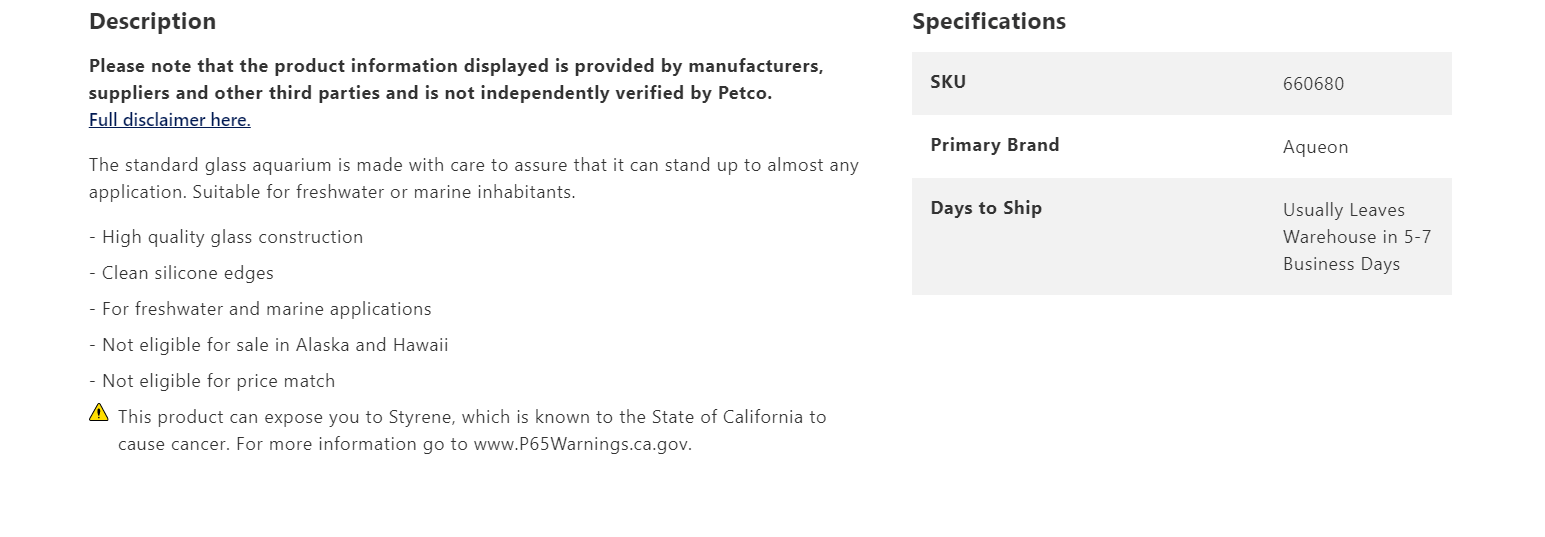
Task: Select the SKU number 660680
Action: click(1313, 84)
